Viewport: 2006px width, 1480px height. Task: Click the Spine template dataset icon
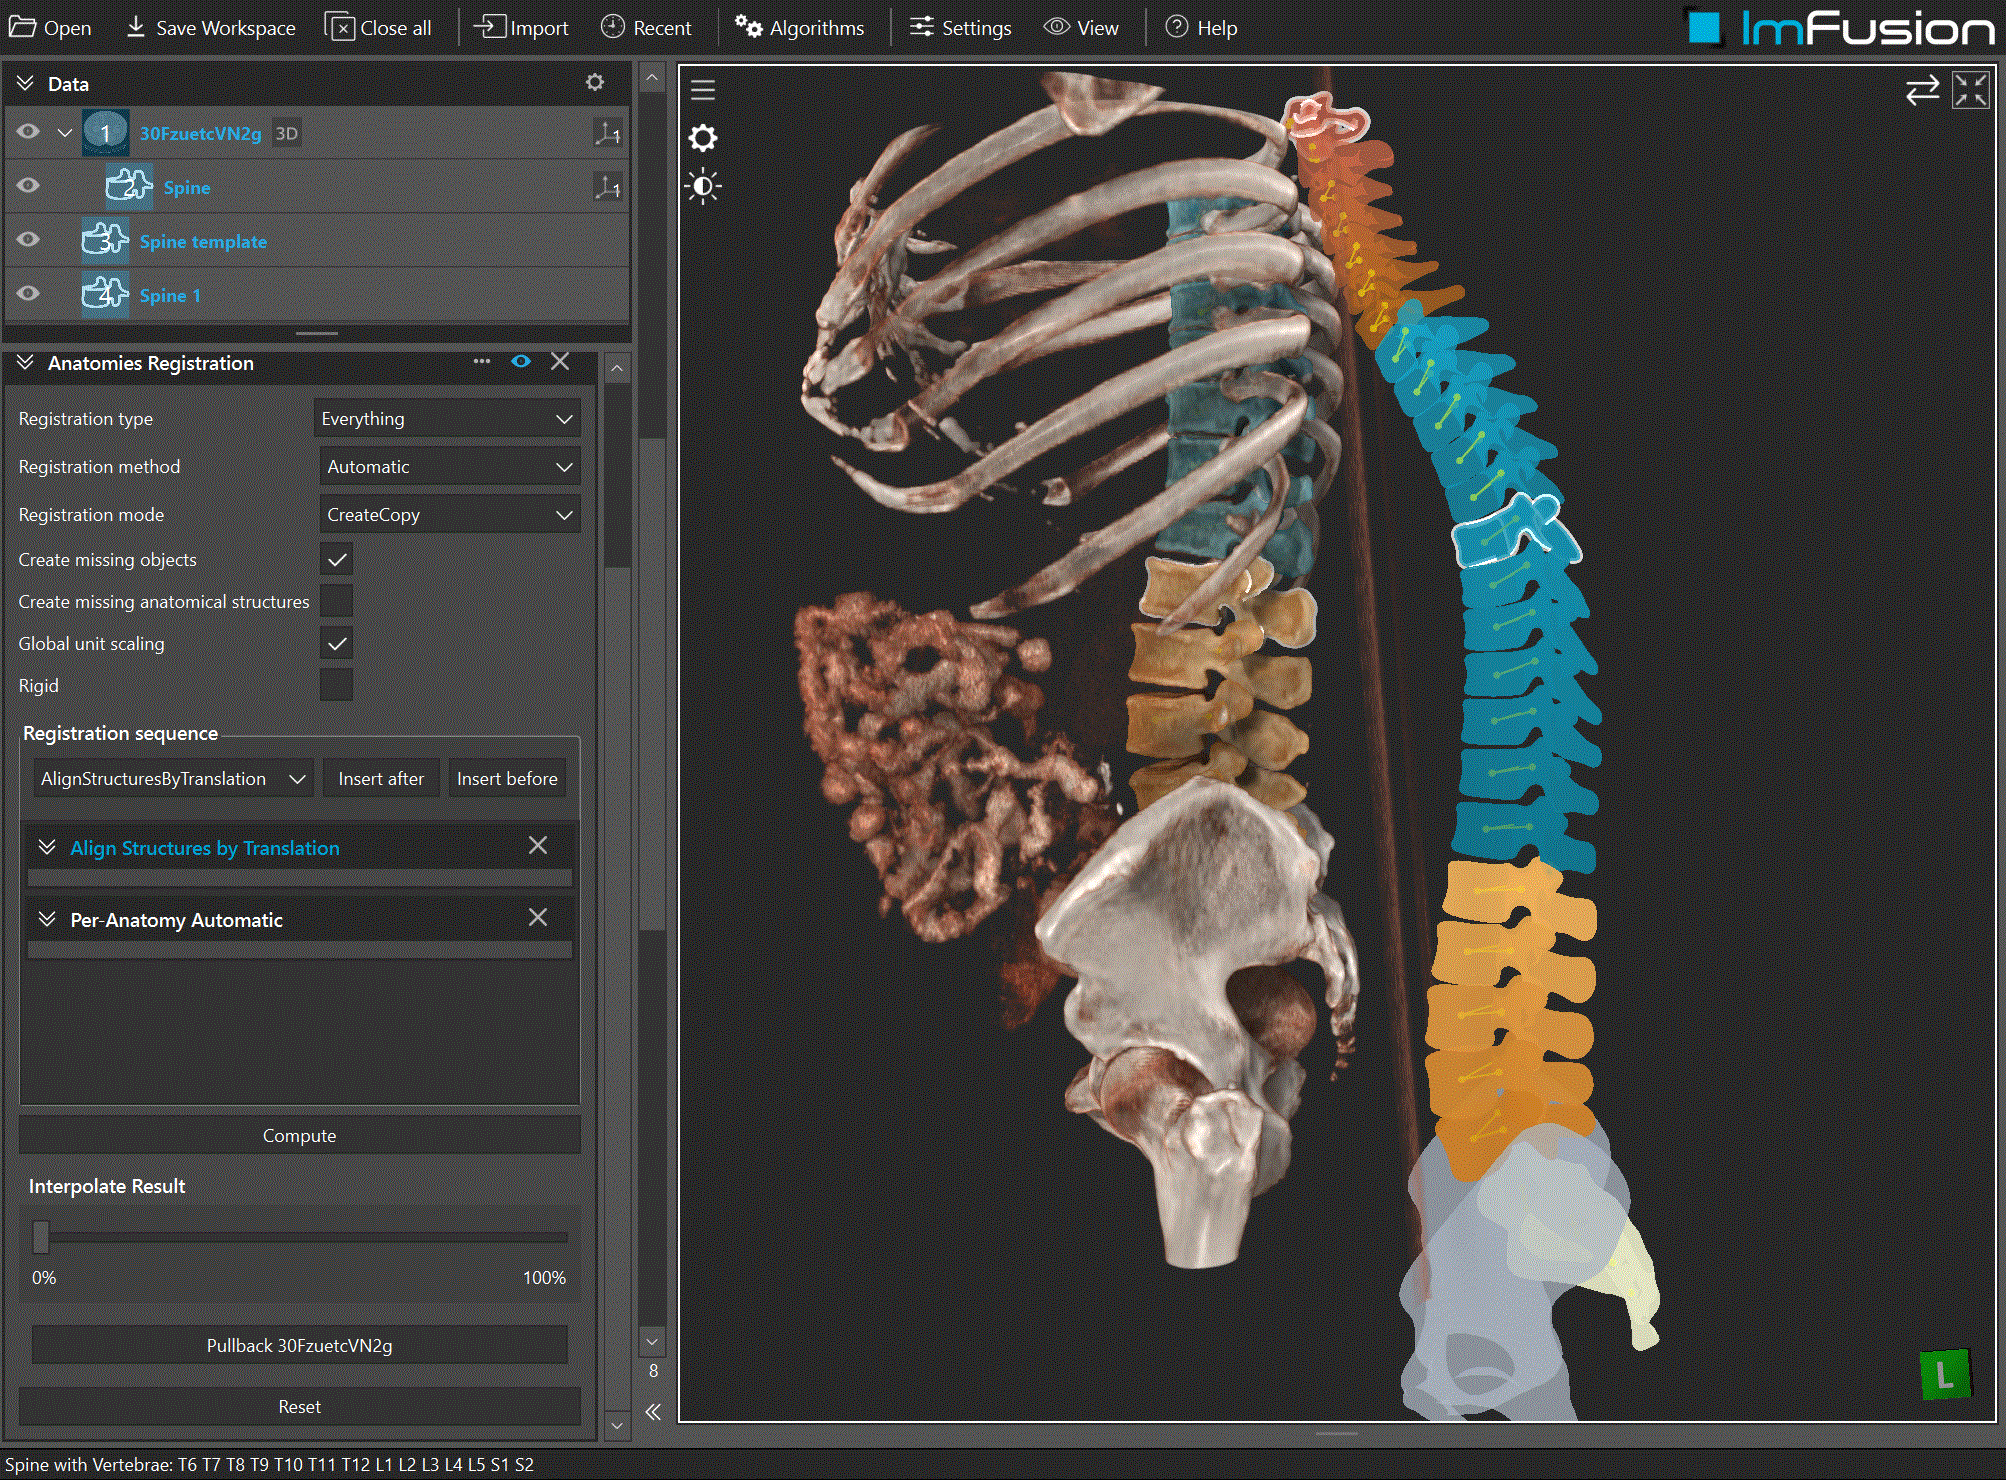105,241
